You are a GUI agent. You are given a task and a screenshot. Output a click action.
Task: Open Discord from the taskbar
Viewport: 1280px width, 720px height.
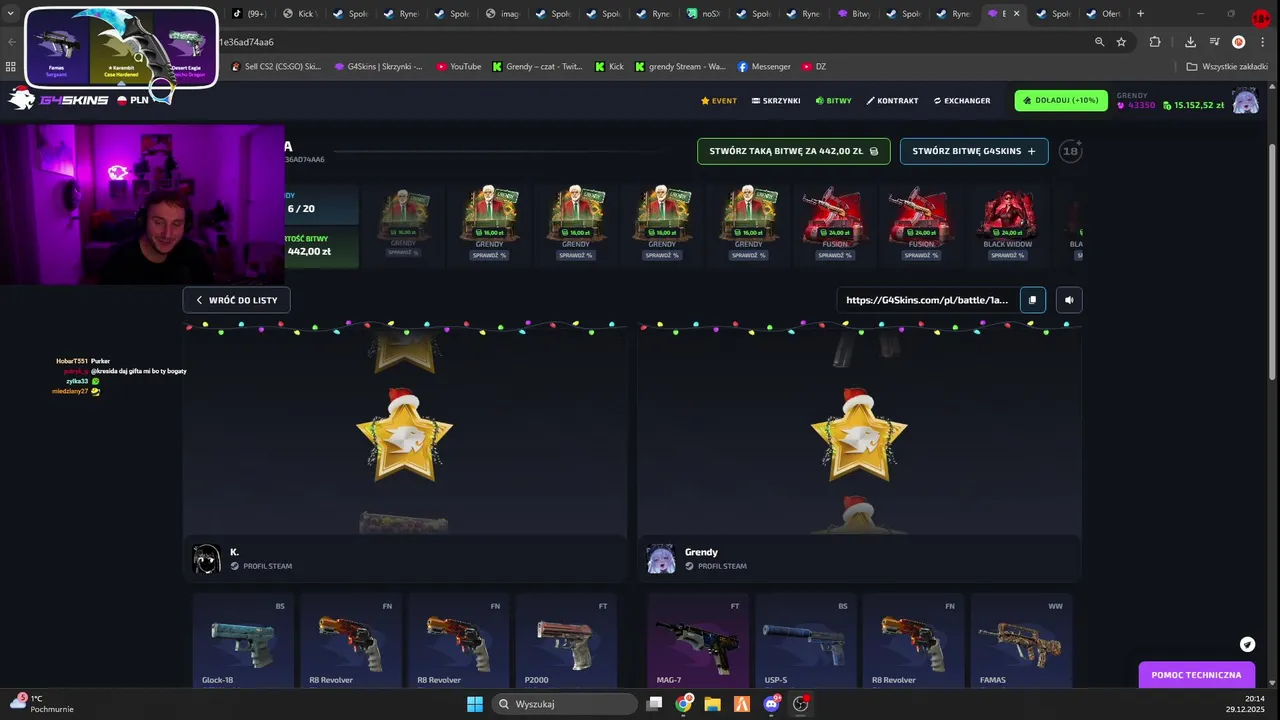tap(771, 704)
